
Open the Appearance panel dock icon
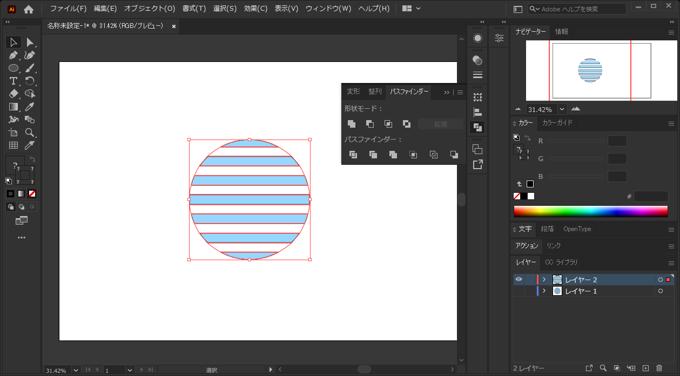tap(477, 38)
